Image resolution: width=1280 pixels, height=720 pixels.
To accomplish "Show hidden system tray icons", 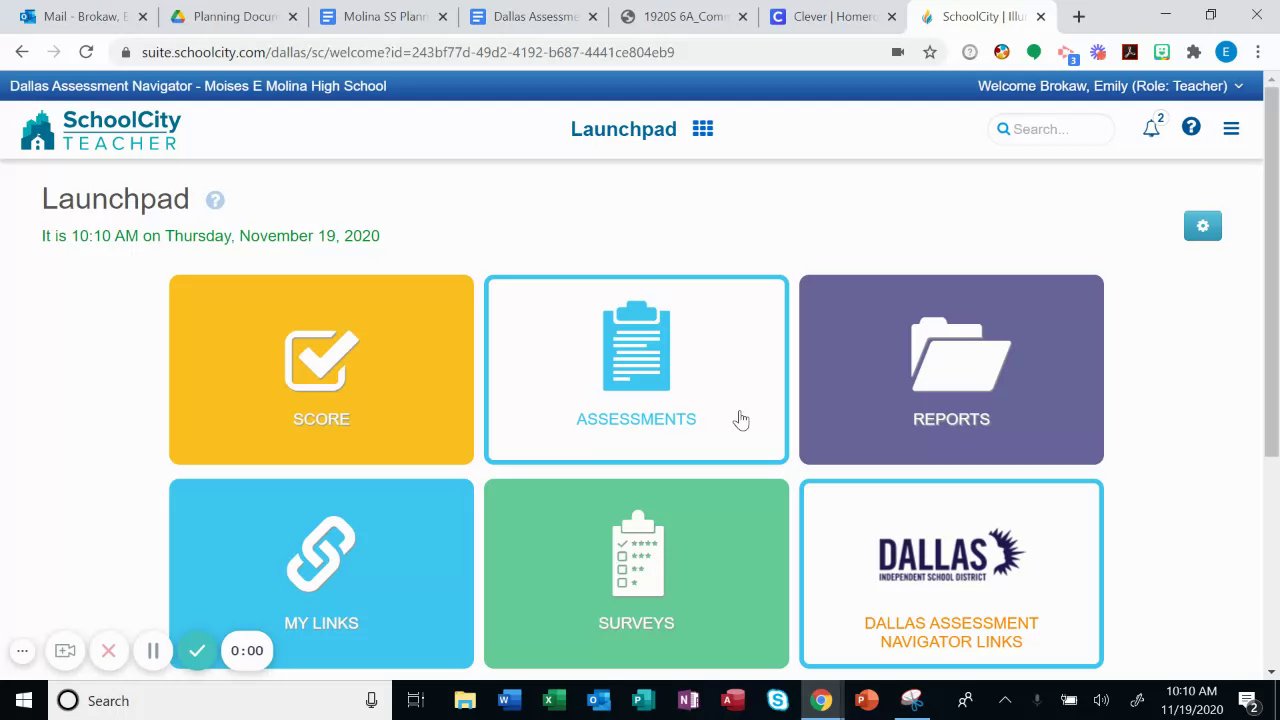I will point(1005,701).
